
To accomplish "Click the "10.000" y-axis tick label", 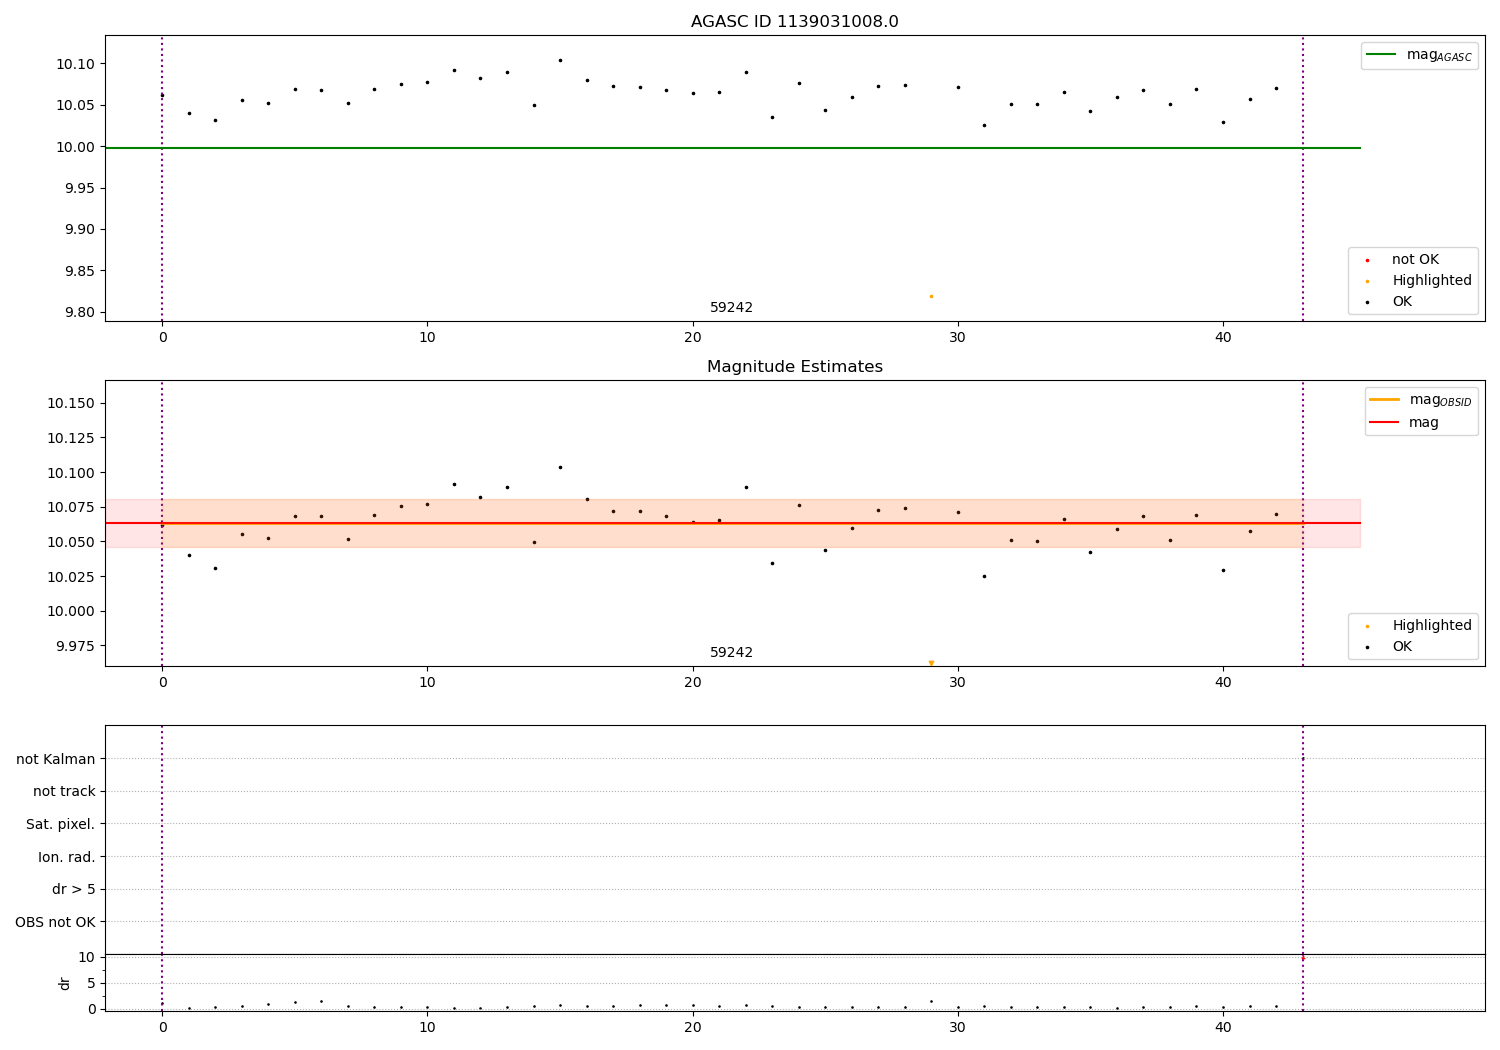I will (71, 612).
